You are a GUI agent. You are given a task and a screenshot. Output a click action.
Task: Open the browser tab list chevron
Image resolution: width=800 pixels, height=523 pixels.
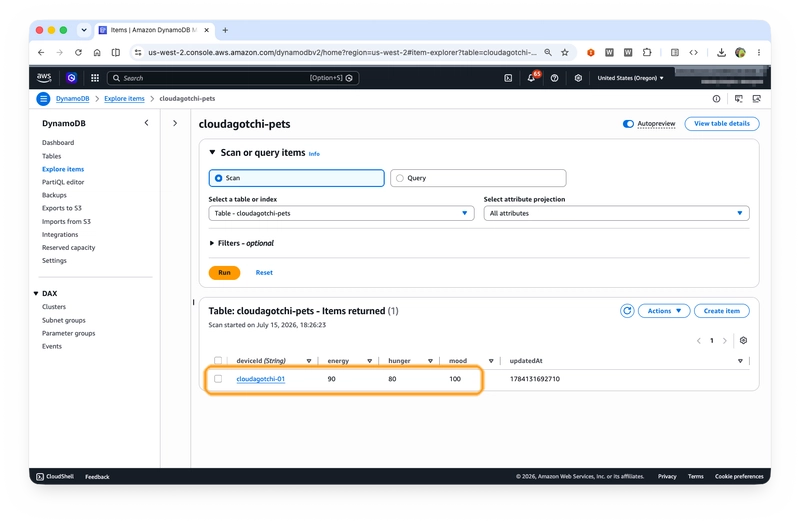pyautogui.click(x=84, y=30)
